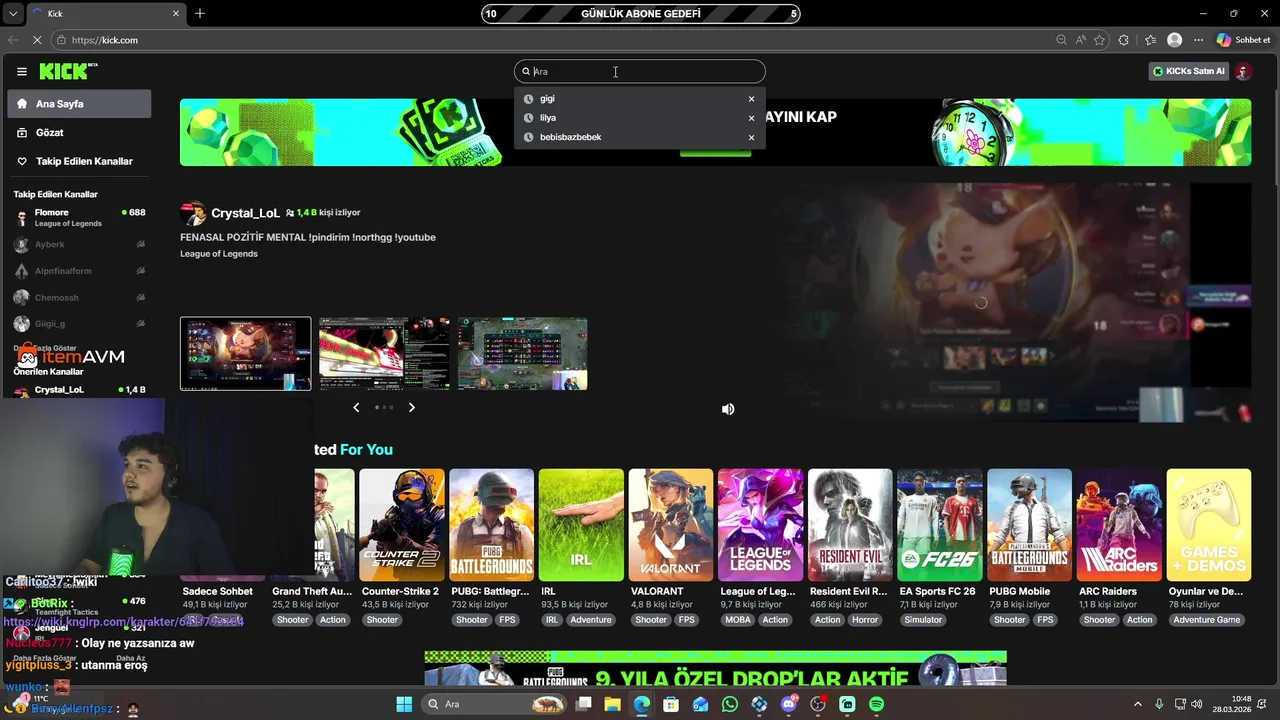Open VALORANT category card
The height and width of the screenshot is (720, 1280).
(671, 525)
